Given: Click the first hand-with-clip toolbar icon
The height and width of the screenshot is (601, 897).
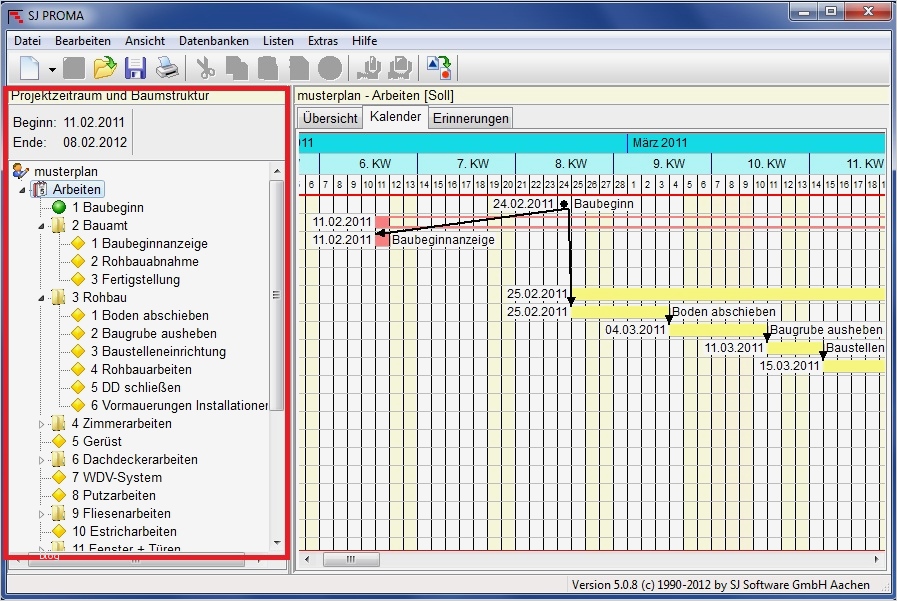Looking at the screenshot, I should coord(370,68).
